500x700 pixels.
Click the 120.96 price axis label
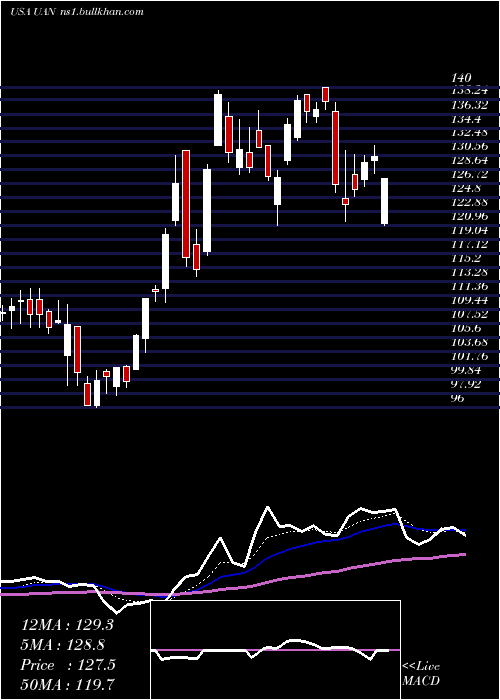[469, 216]
